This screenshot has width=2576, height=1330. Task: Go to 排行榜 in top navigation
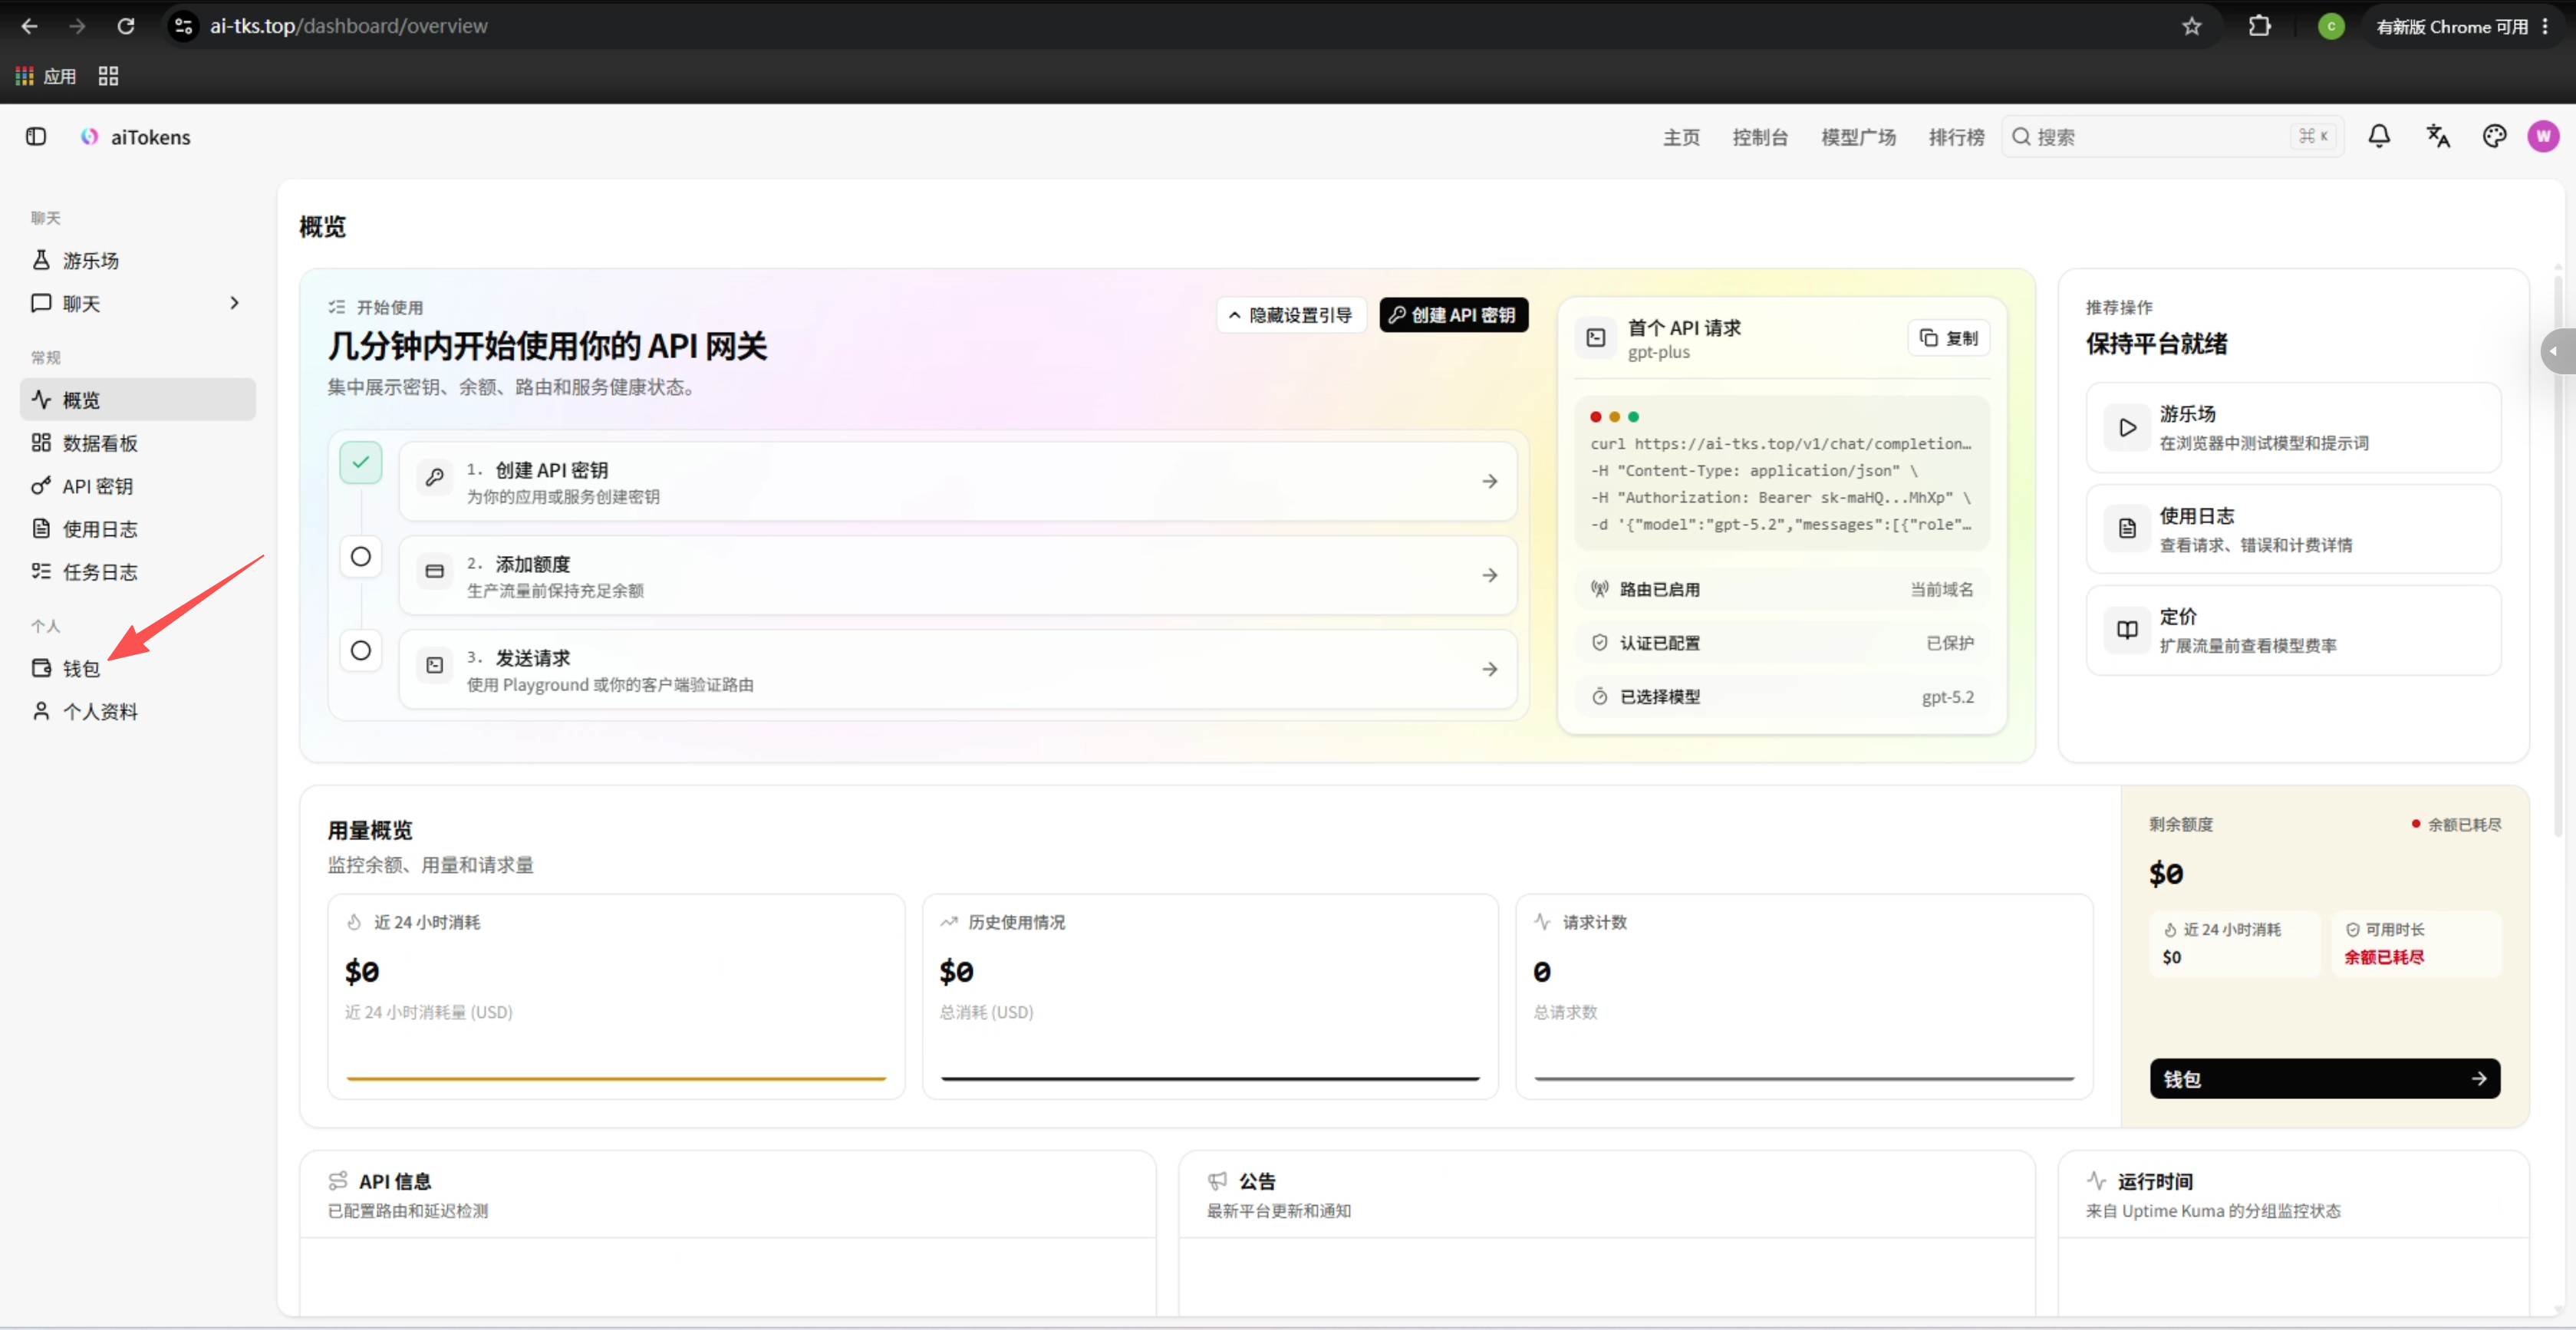(1956, 137)
